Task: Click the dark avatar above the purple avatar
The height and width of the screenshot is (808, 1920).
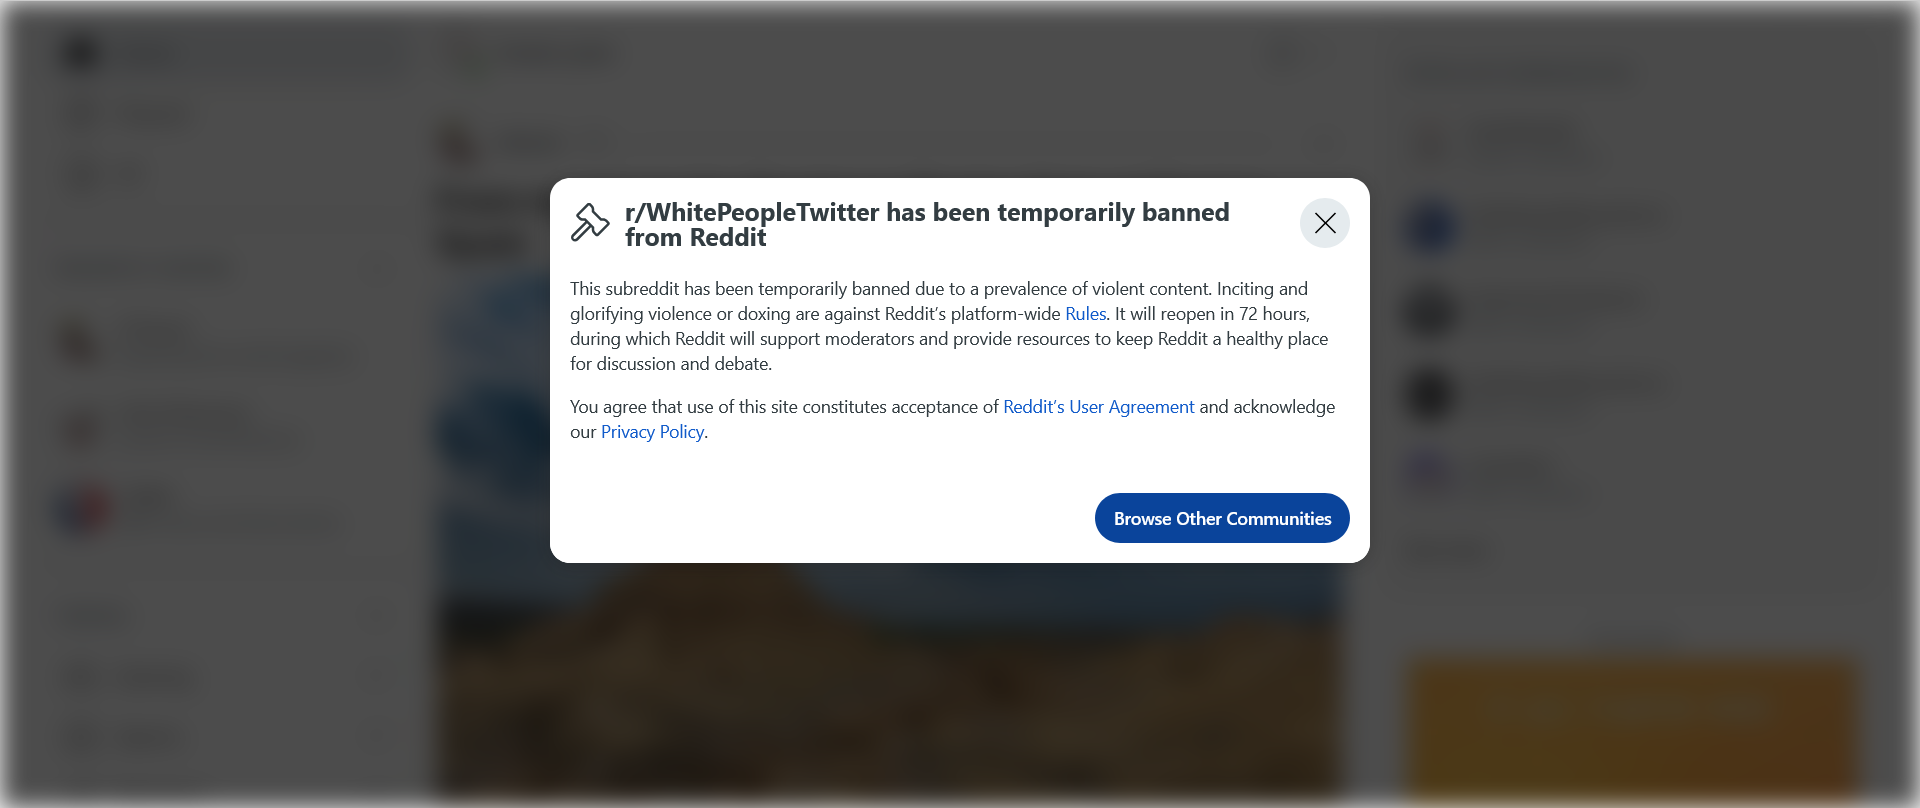Action: (x=1431, y=393)
